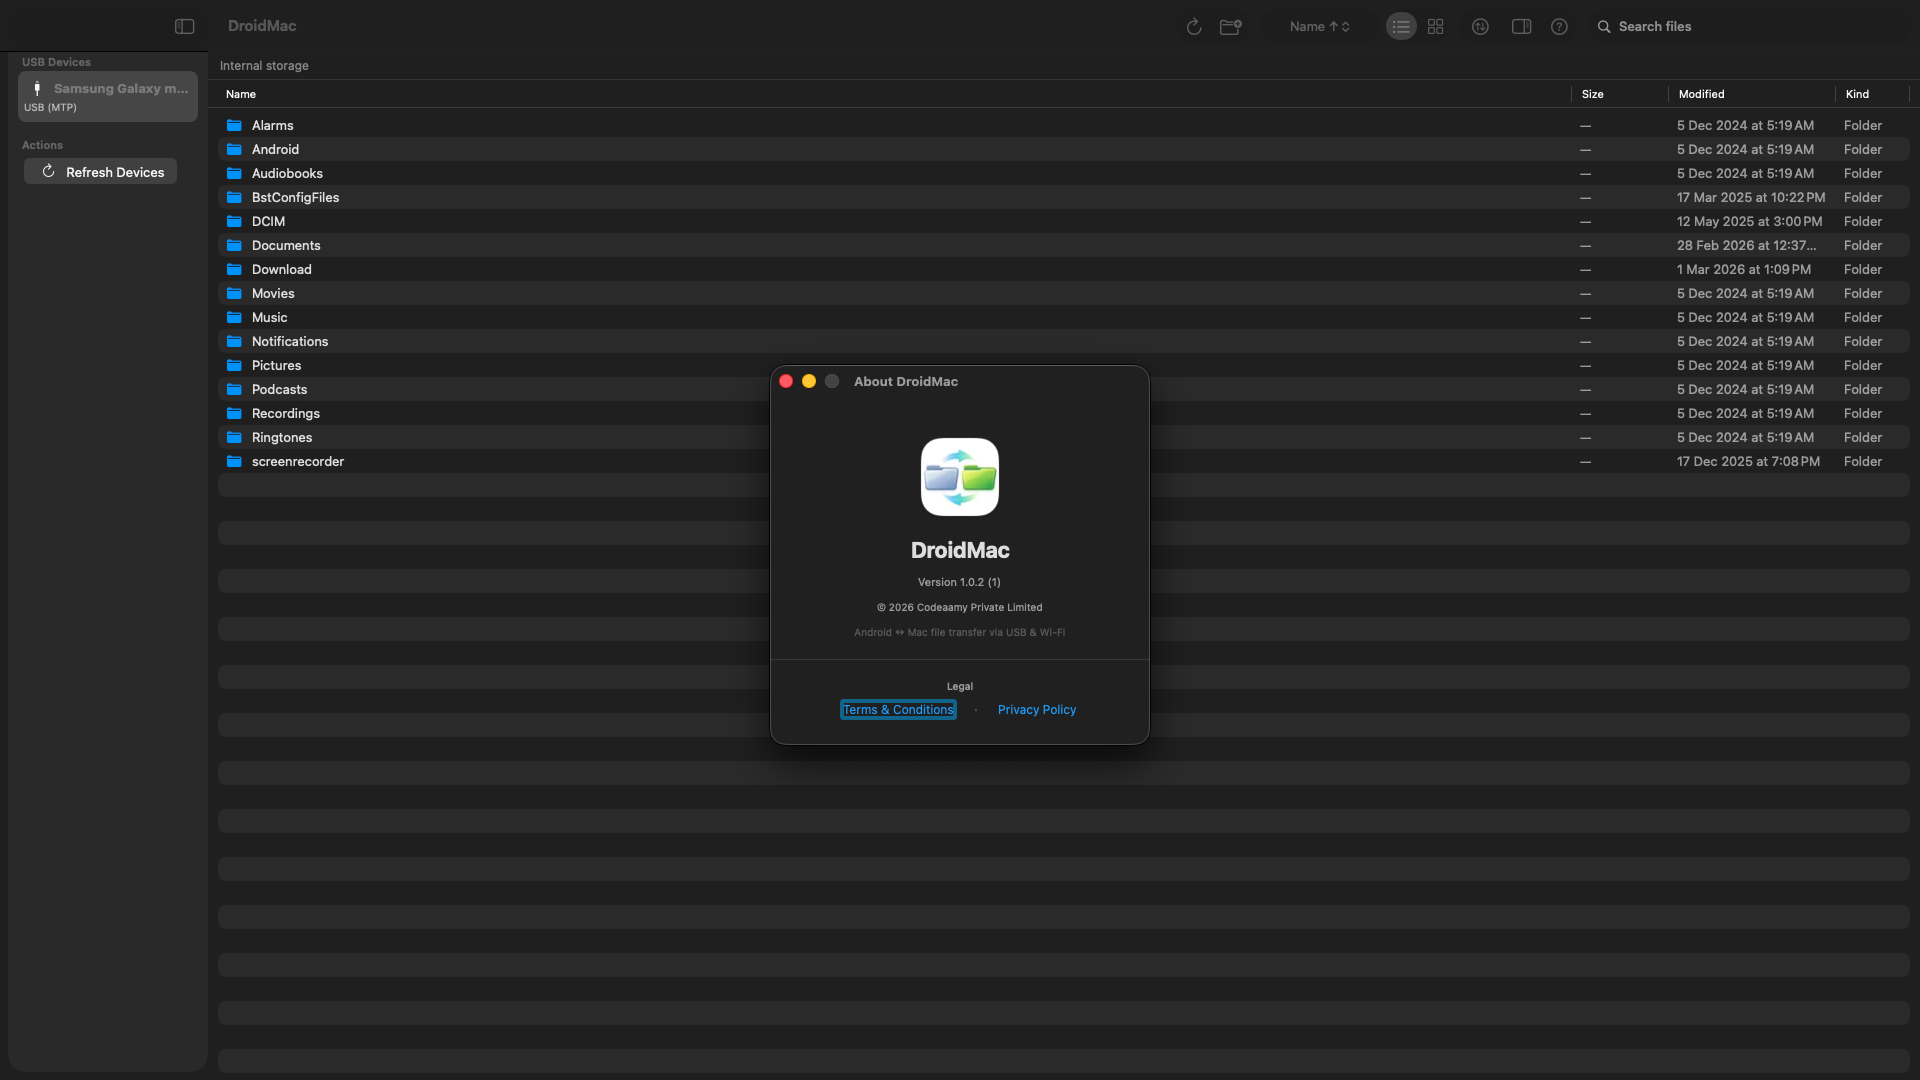Enable list view mode
Screen dimensions: 1920x1080
(x=1400, y=26)
